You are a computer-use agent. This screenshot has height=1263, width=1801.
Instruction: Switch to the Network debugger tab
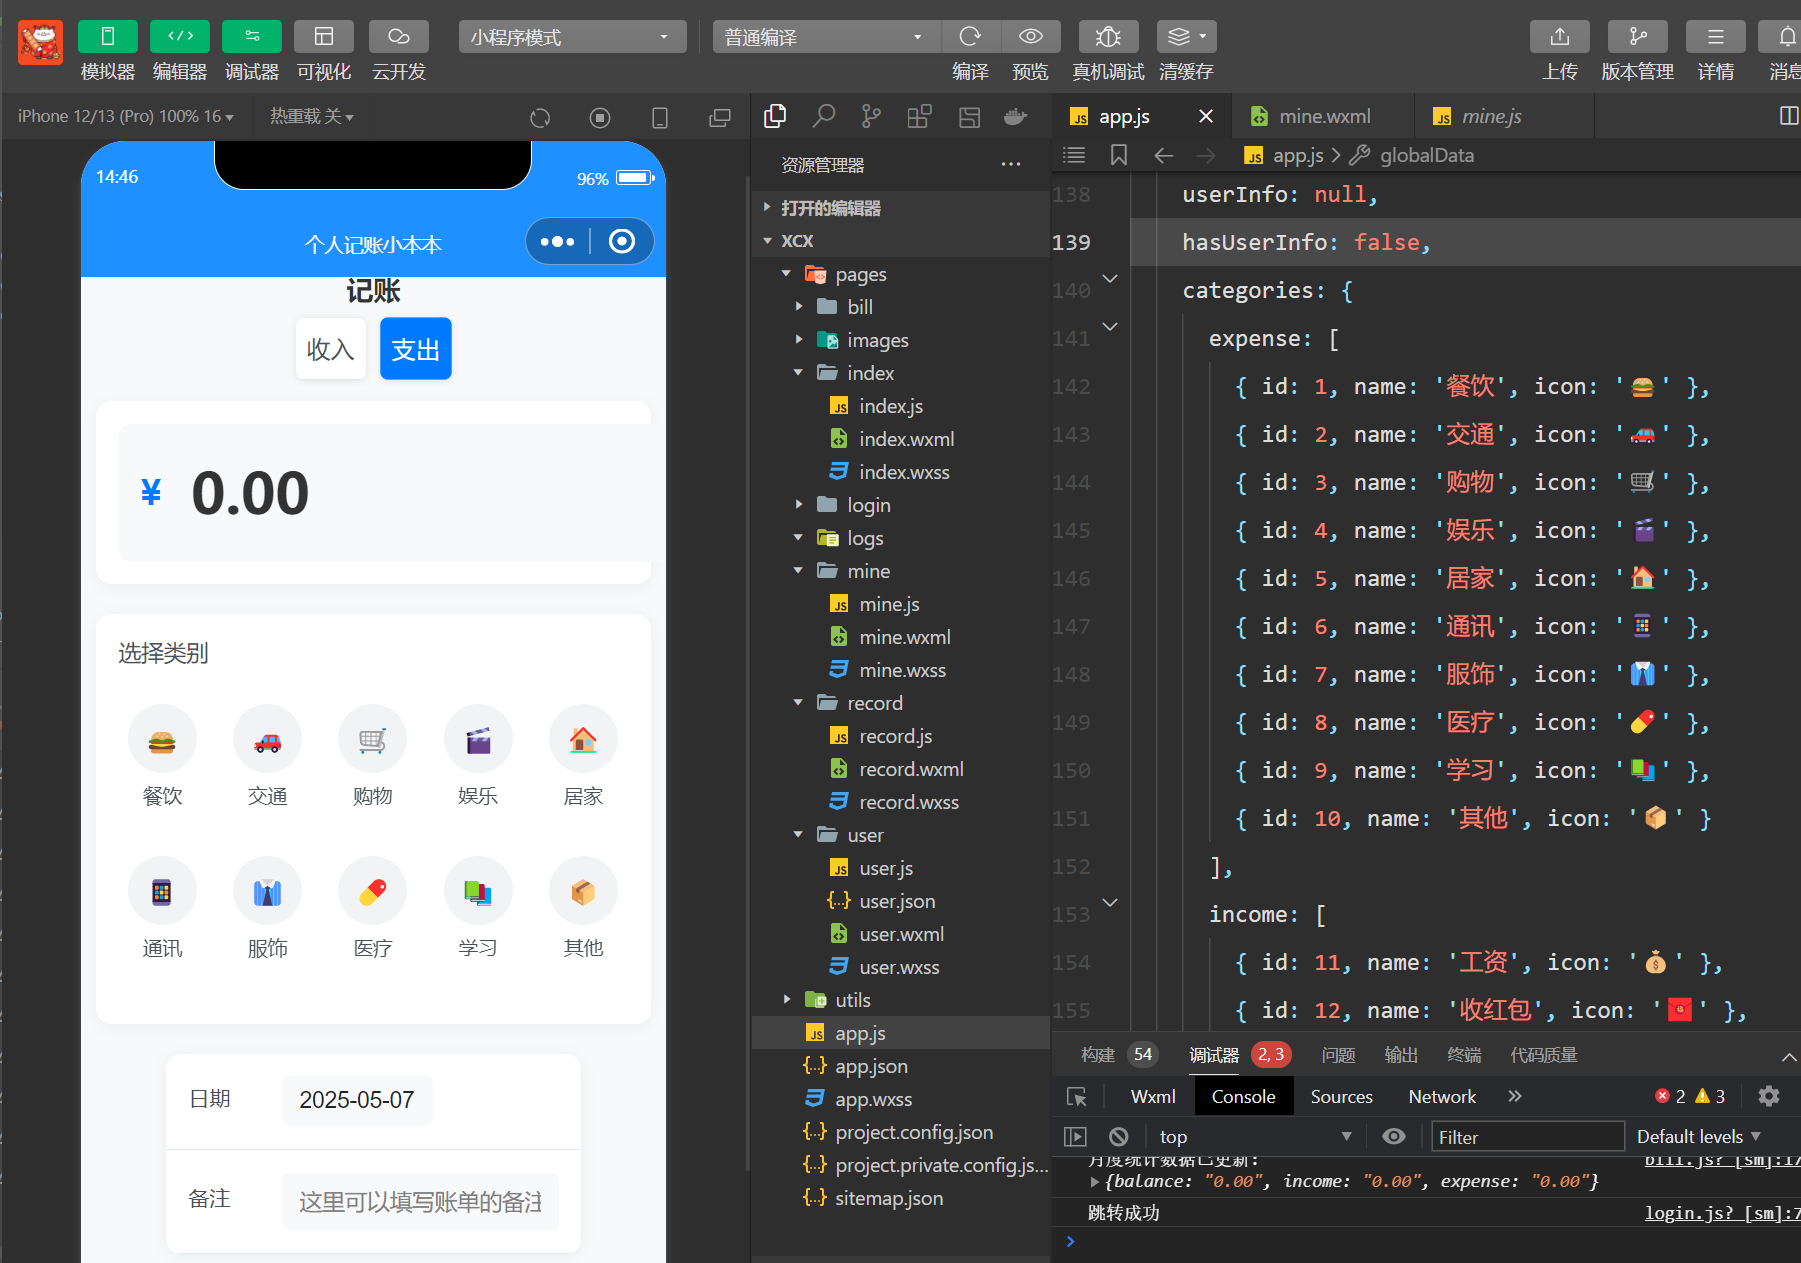[1442, 1097]
